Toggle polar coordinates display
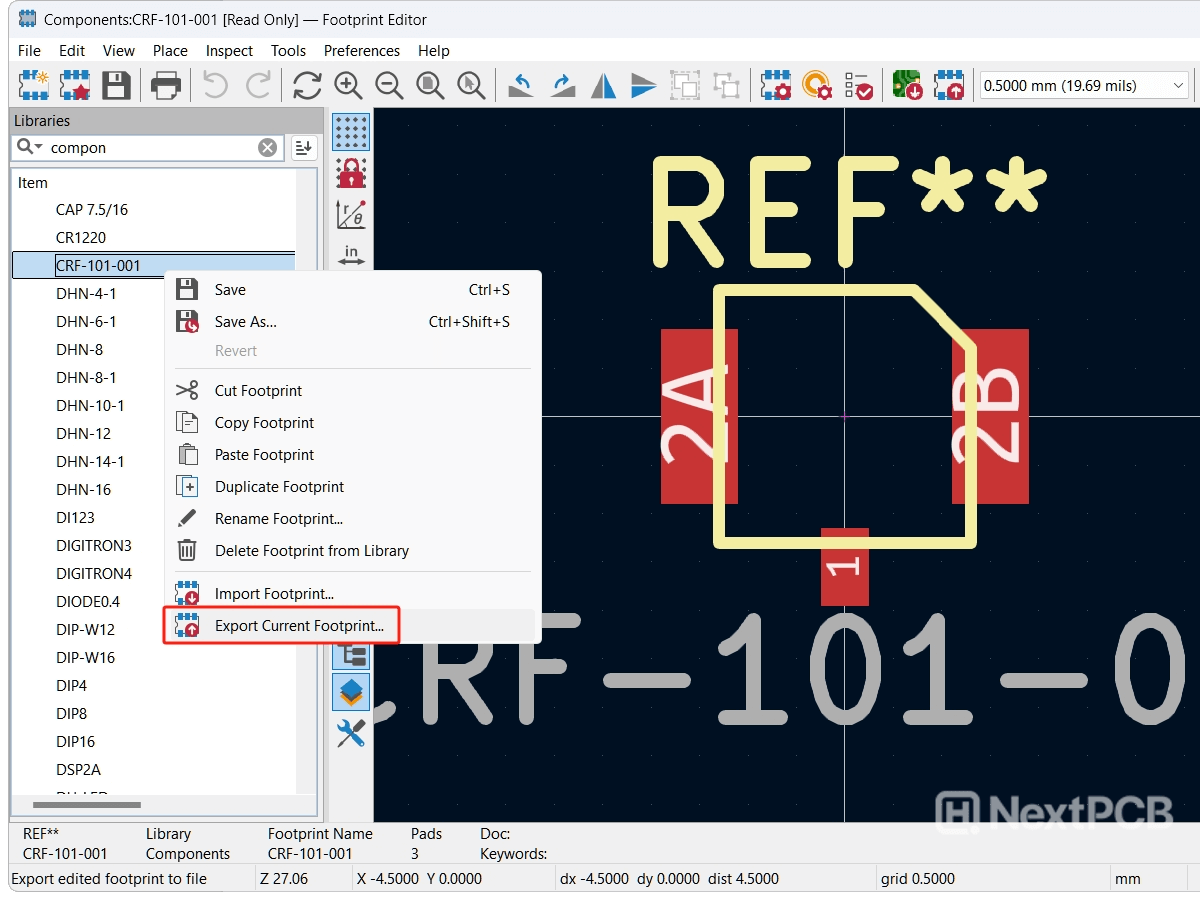Screen dimensions: 1200x900 [x=351, y=214]
